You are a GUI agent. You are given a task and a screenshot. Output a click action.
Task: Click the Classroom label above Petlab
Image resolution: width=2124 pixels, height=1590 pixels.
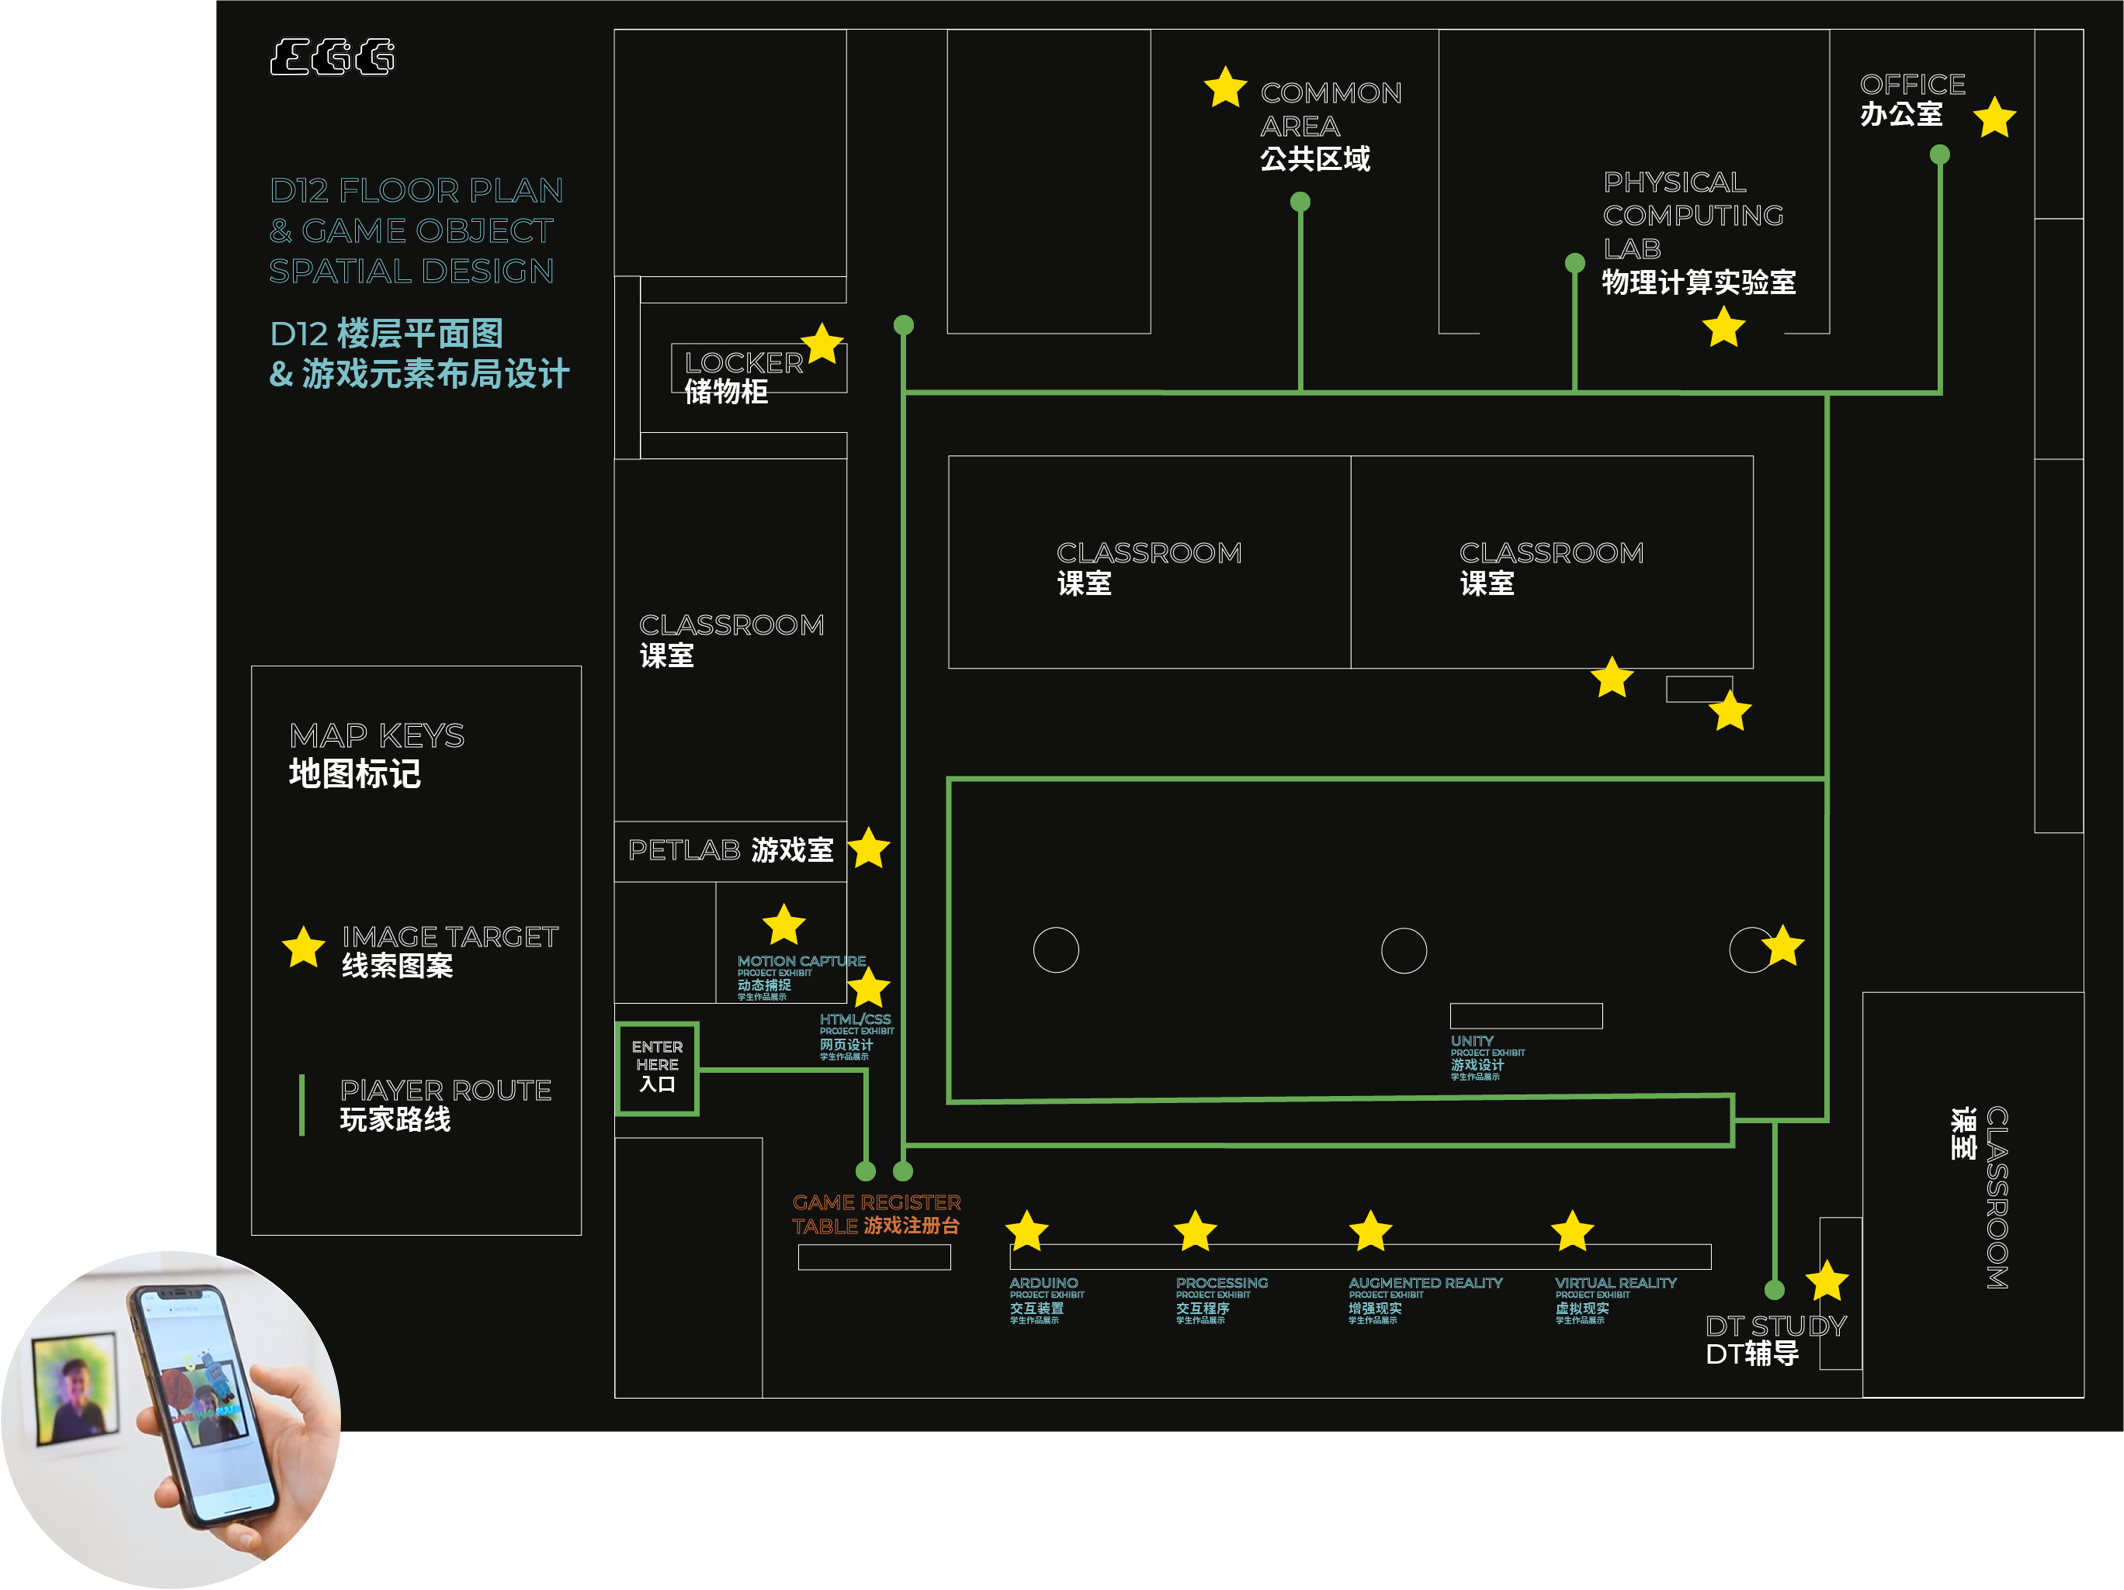[x=731, y=640]
